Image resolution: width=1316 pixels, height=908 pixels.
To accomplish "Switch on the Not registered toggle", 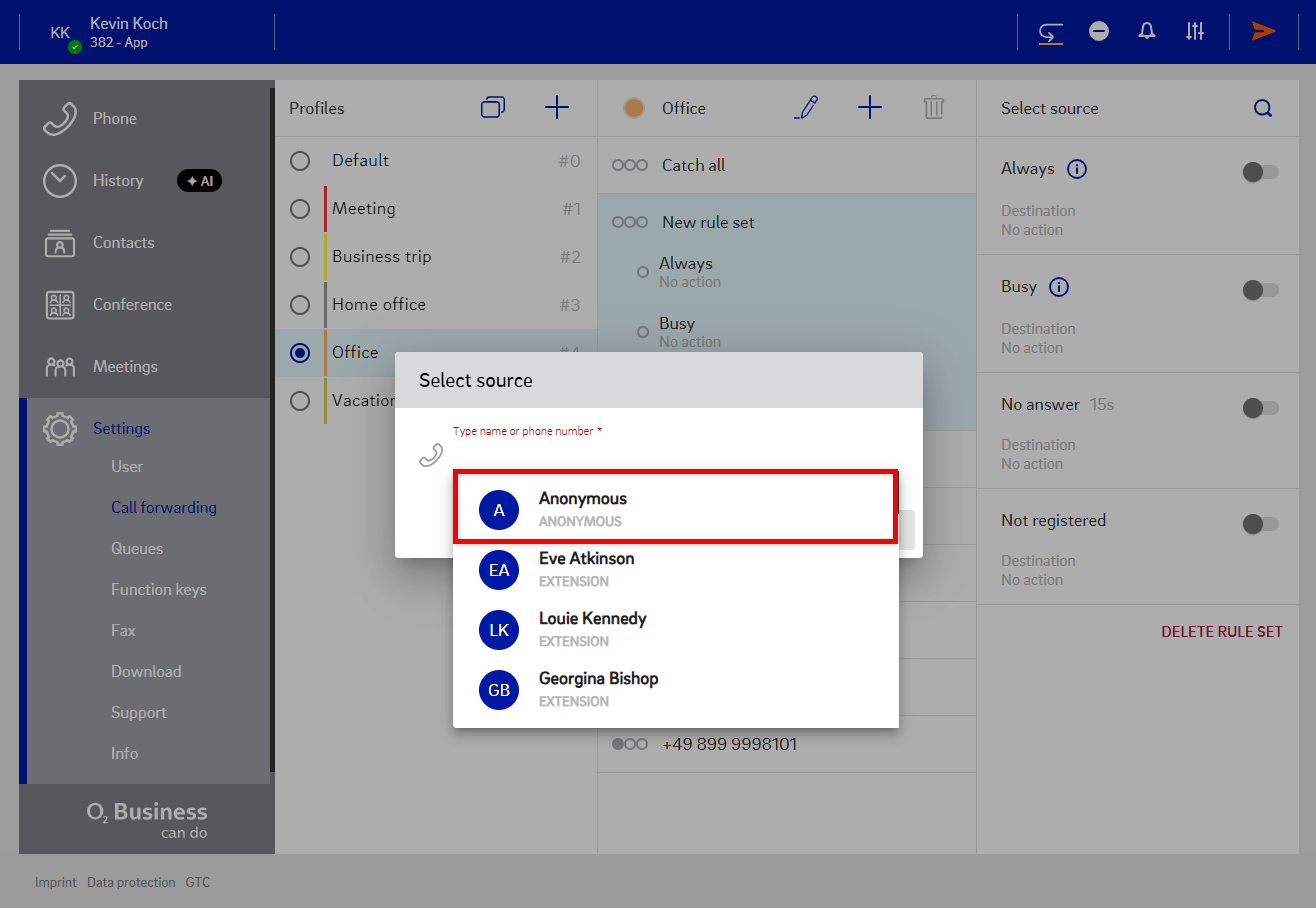I will click(1259, 524).
